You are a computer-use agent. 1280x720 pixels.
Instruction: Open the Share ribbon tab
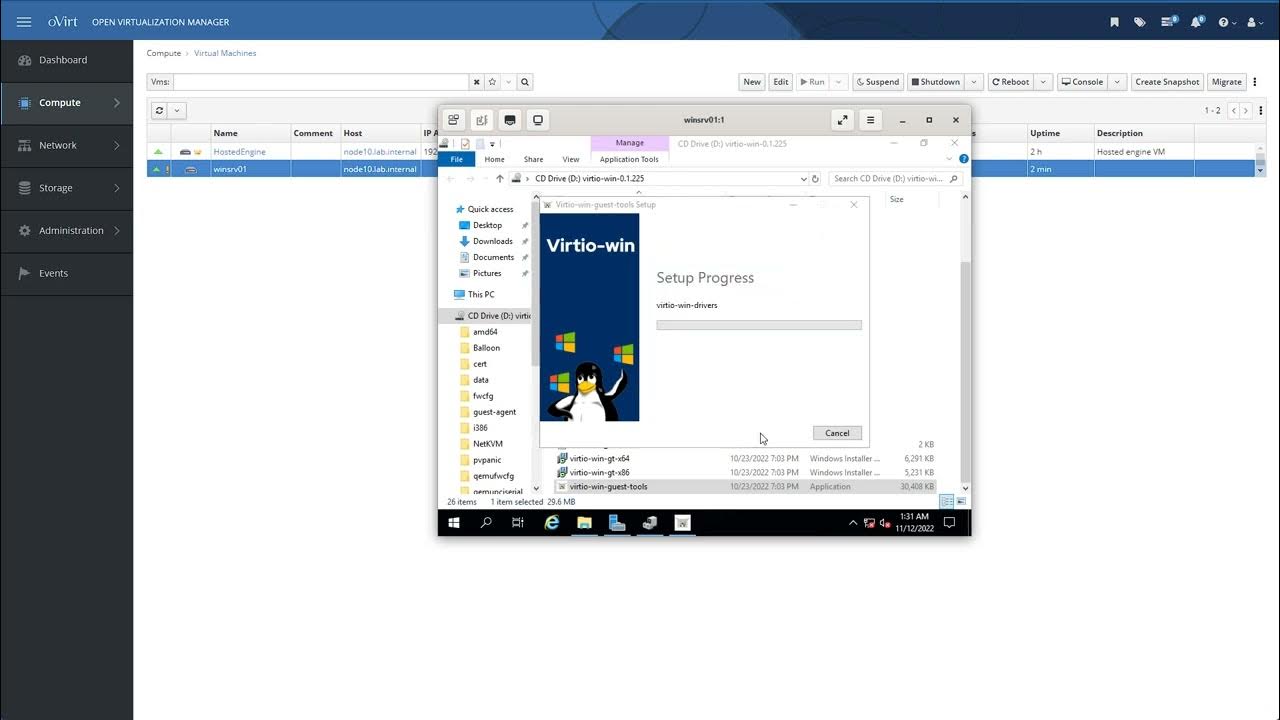tap(534, 159)
